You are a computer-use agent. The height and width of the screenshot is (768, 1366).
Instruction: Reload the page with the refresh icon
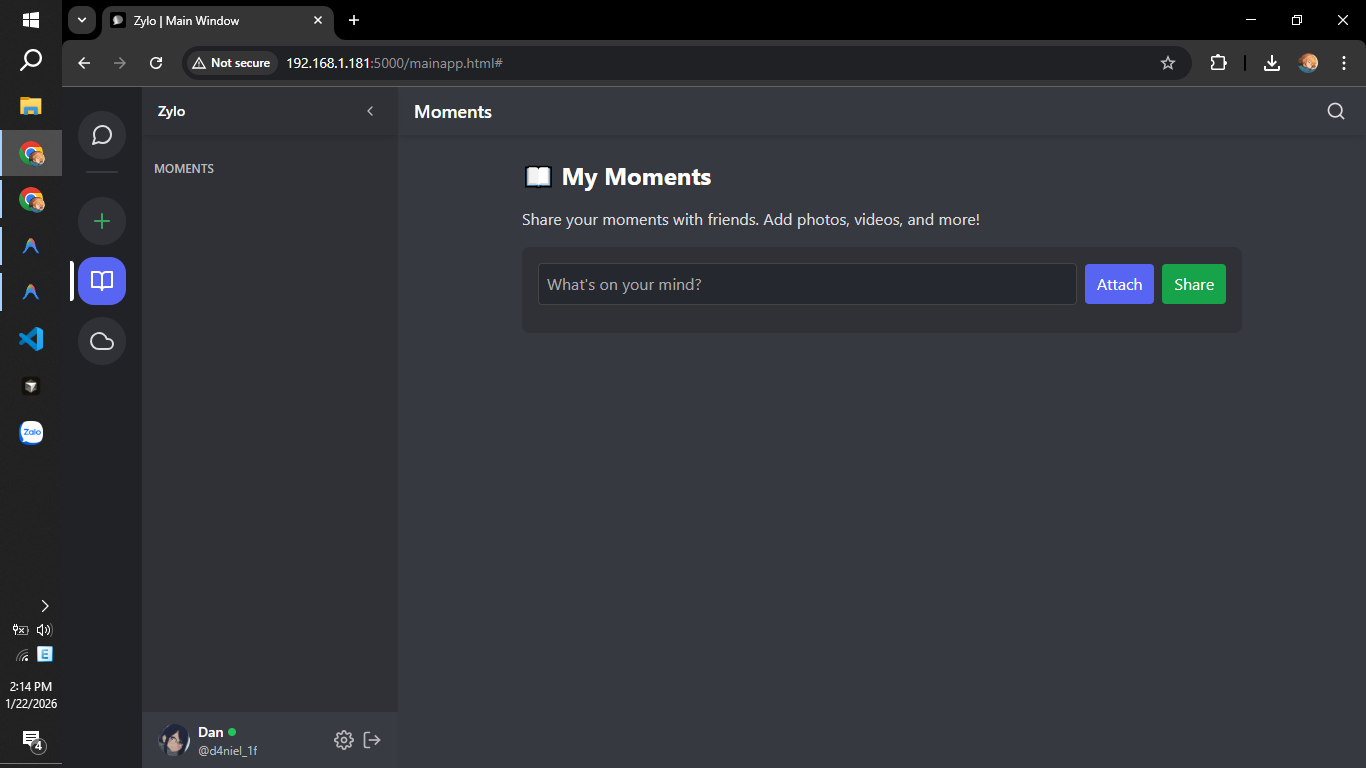[x=156, y=62]
